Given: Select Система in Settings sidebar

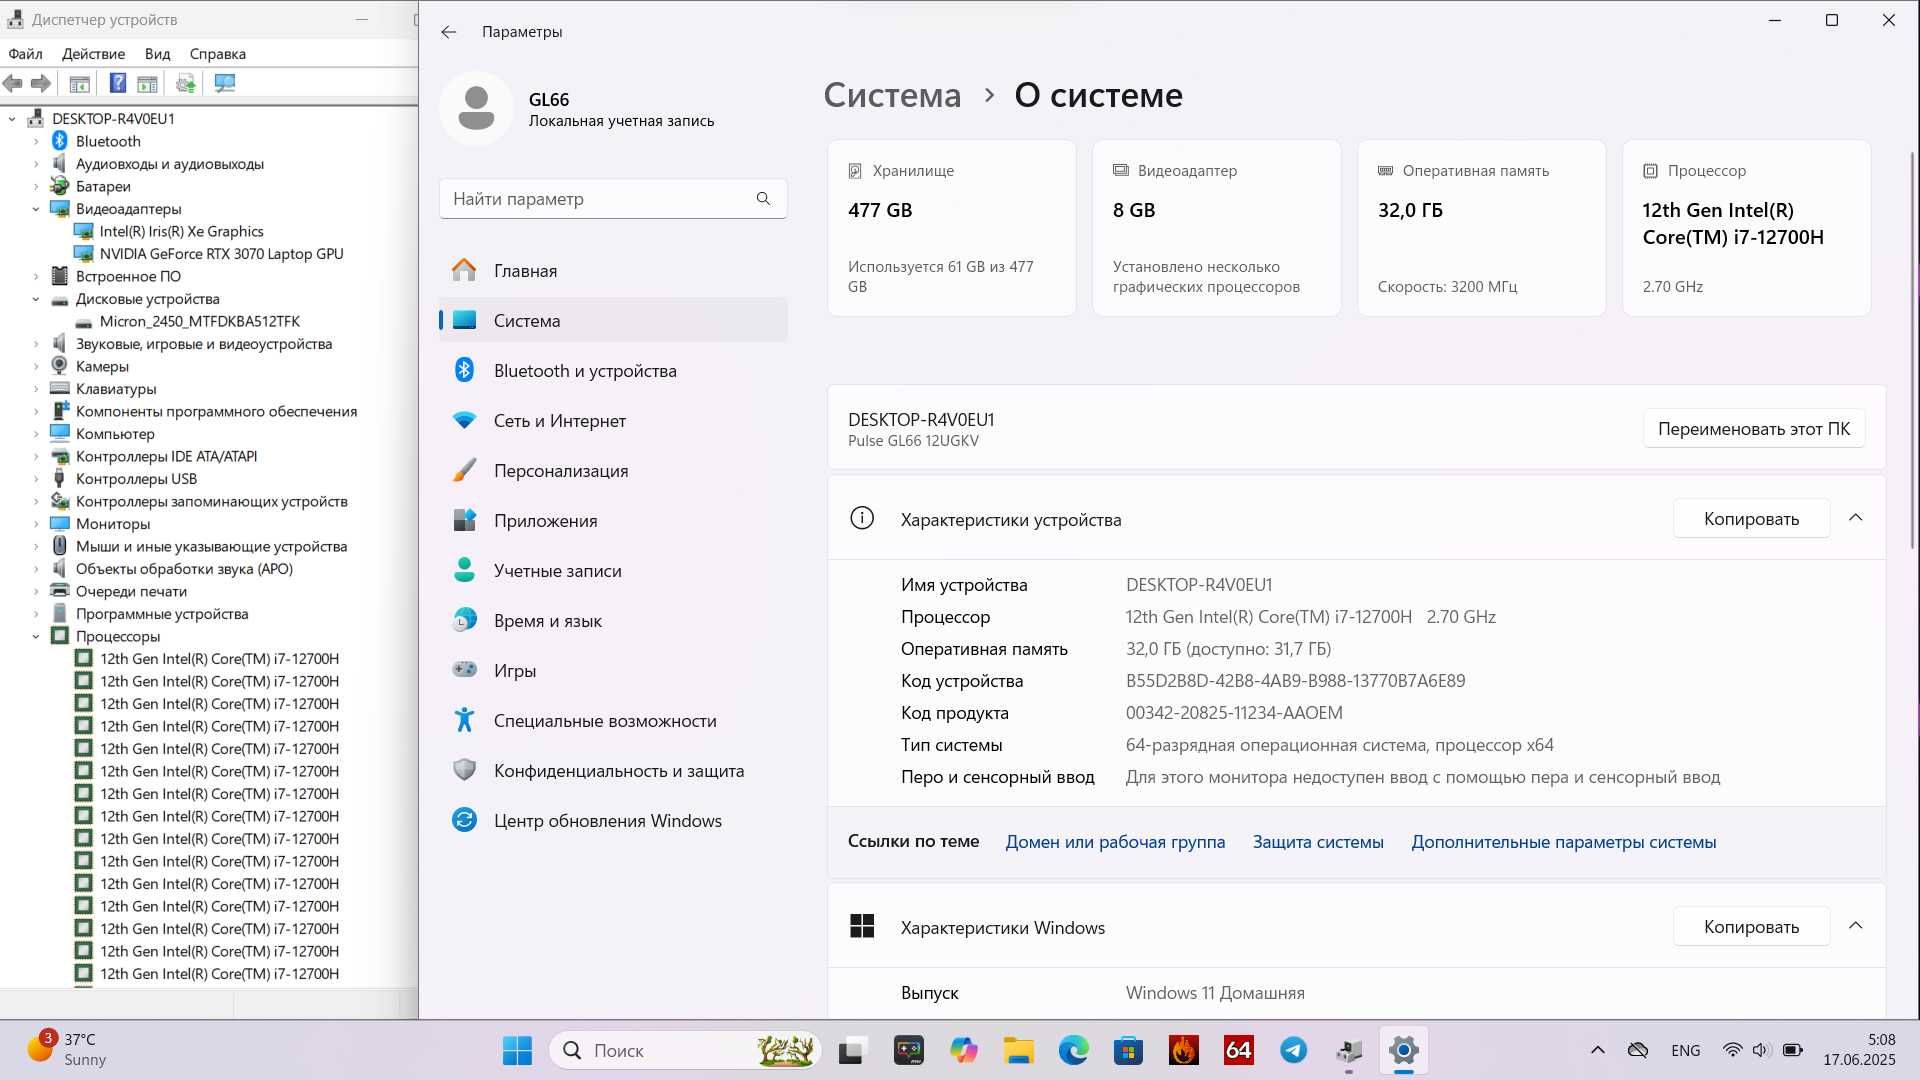Looking at the screenshot, I should click(x=613, y=321).
